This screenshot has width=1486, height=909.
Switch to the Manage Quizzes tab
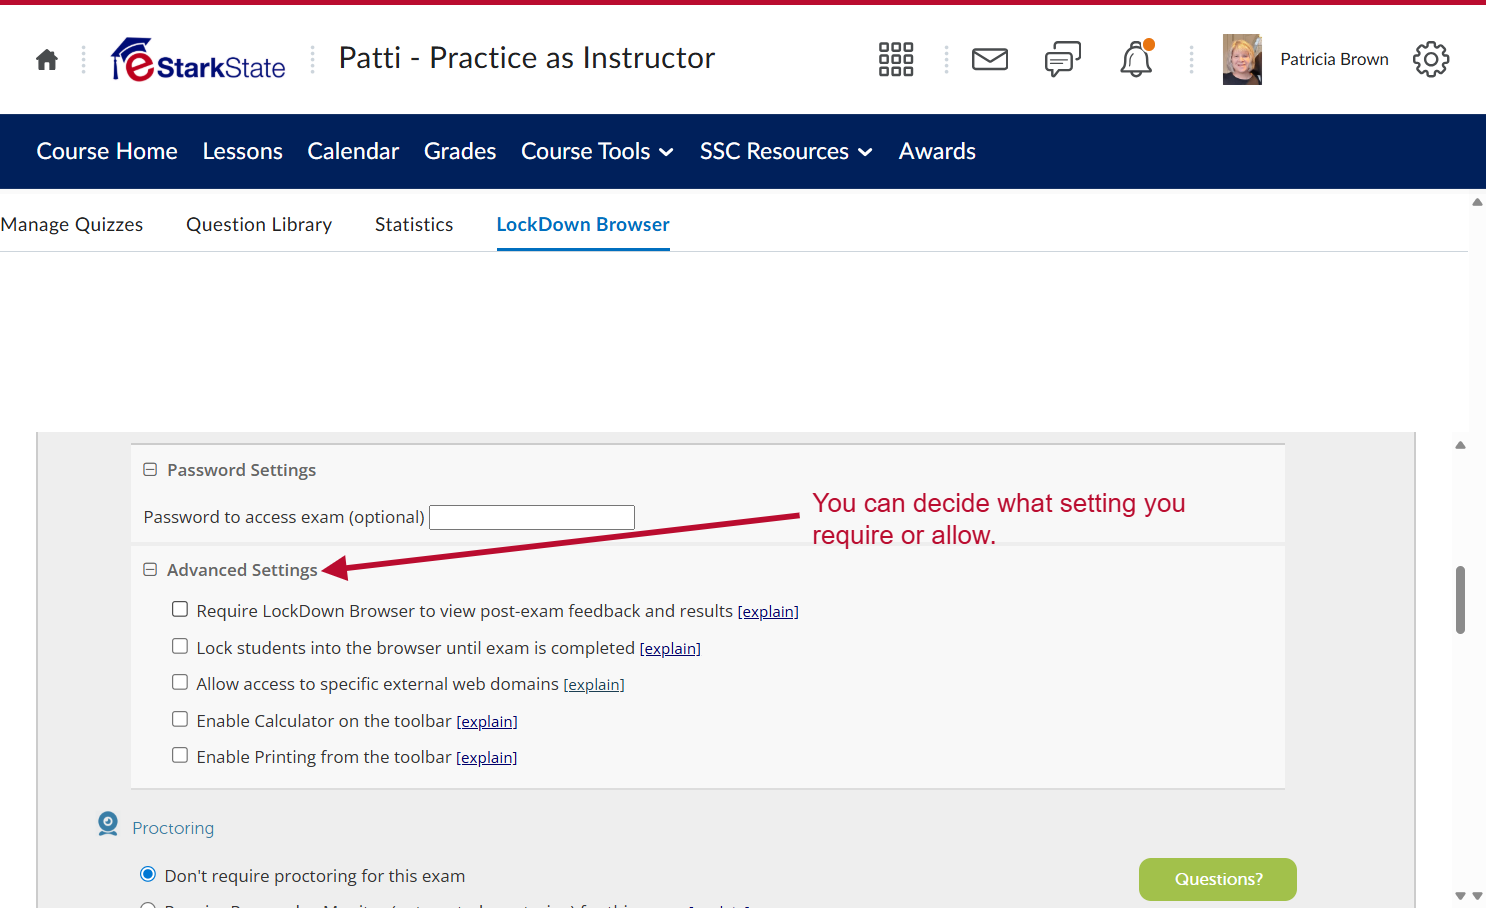coord(72,224)
